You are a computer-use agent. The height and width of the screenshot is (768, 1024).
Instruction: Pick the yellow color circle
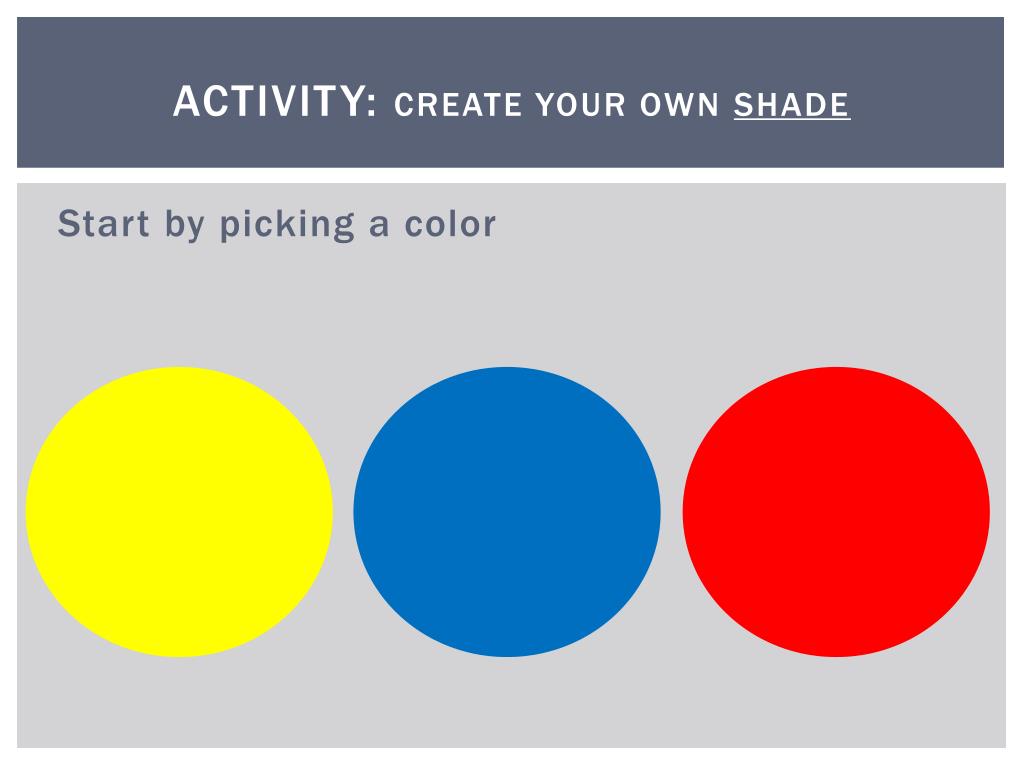(179, 511)
